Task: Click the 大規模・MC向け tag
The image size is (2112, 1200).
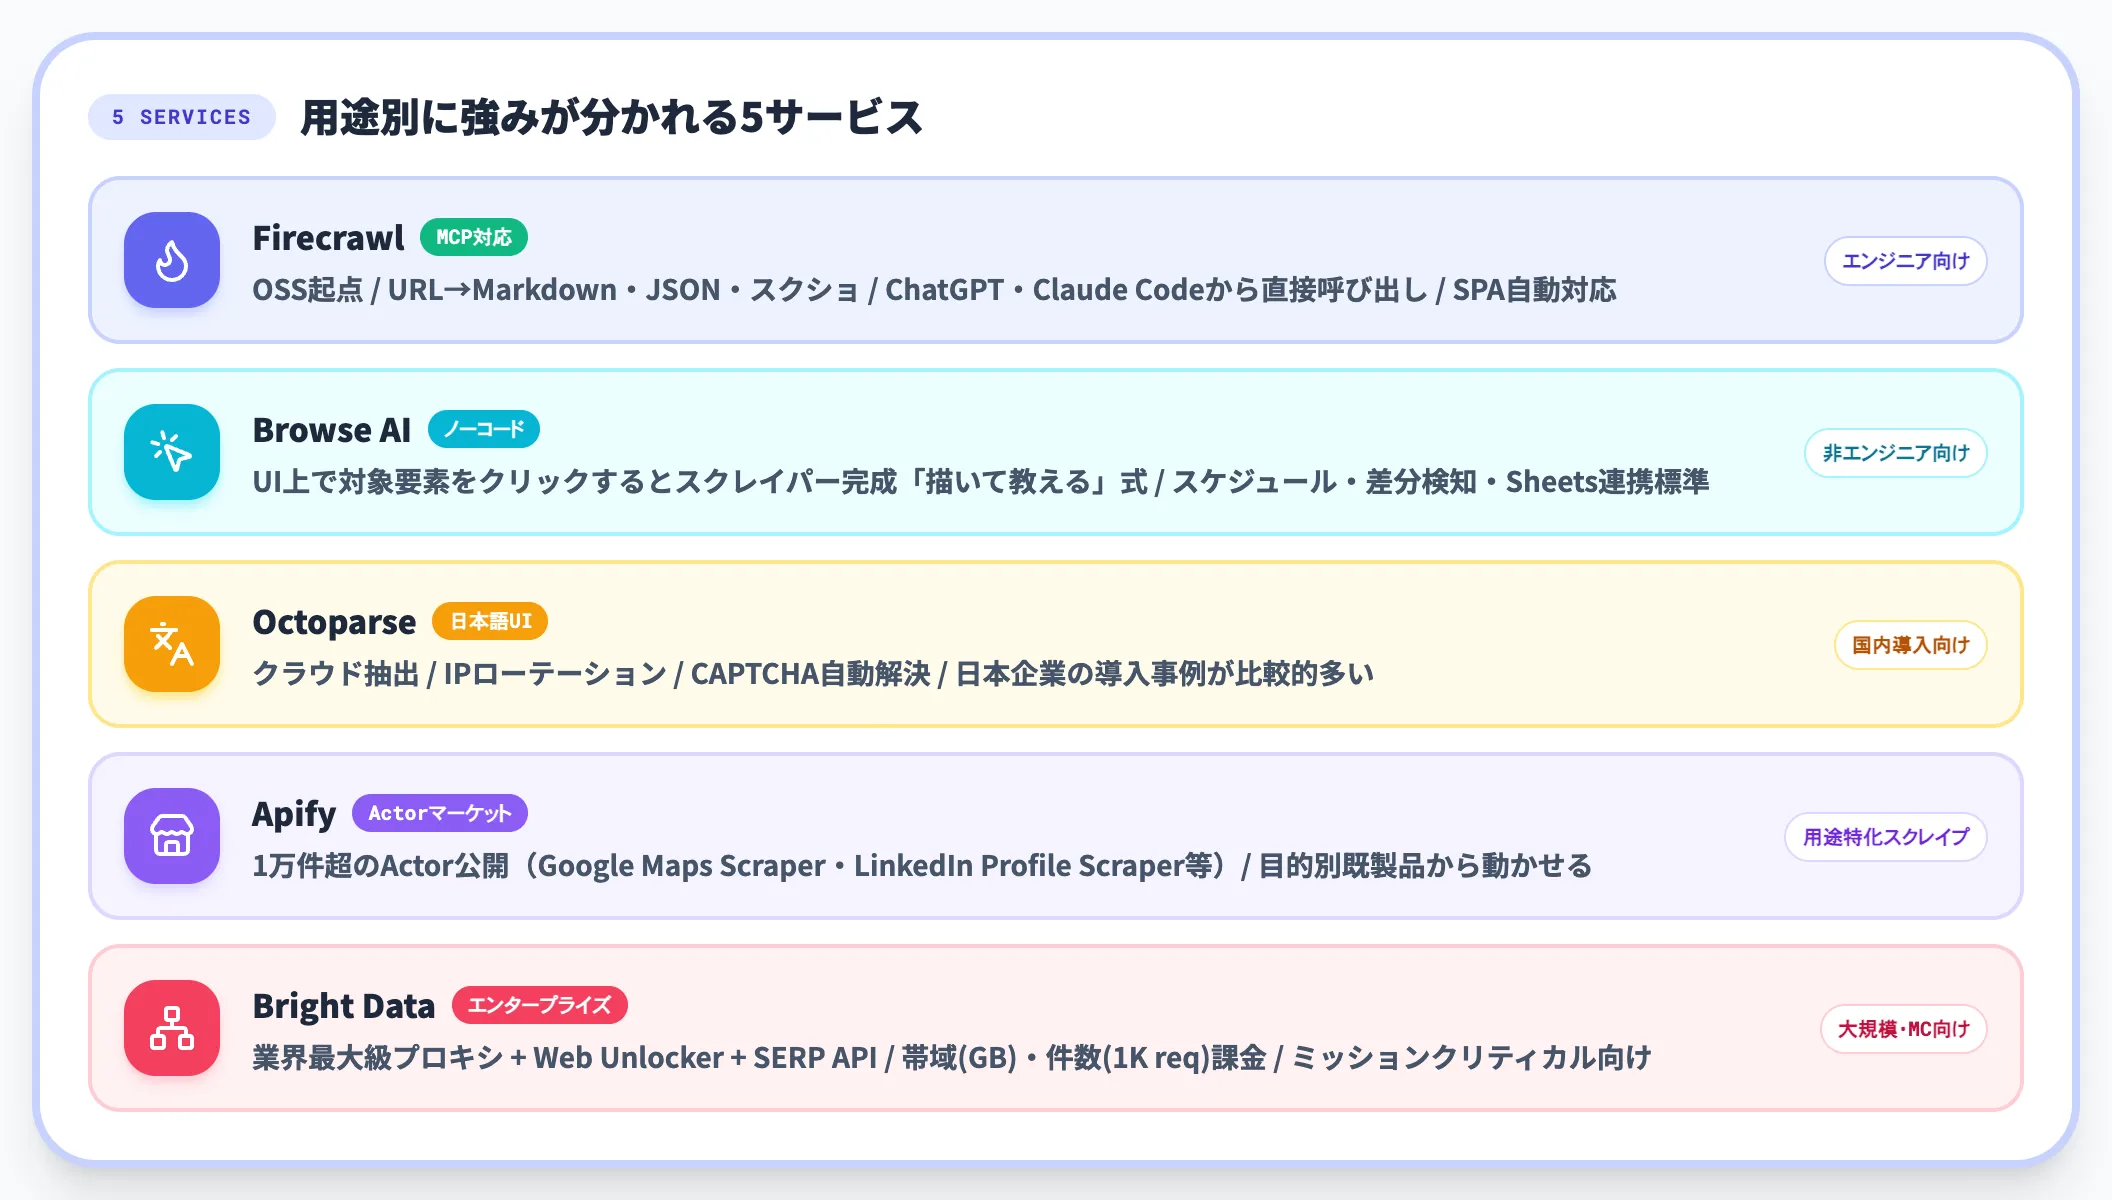Action: pyautogui.click(x=1904, y=1029)
